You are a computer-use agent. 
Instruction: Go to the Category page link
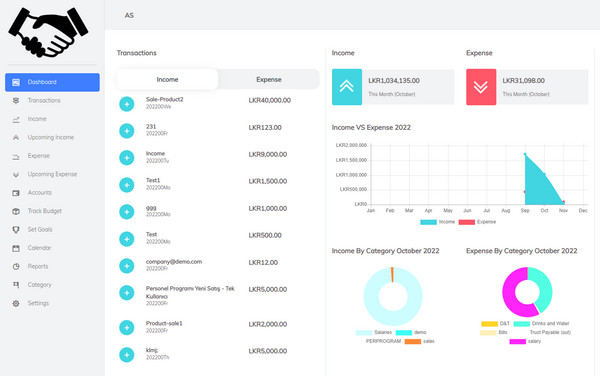click(x=39, y=285)
